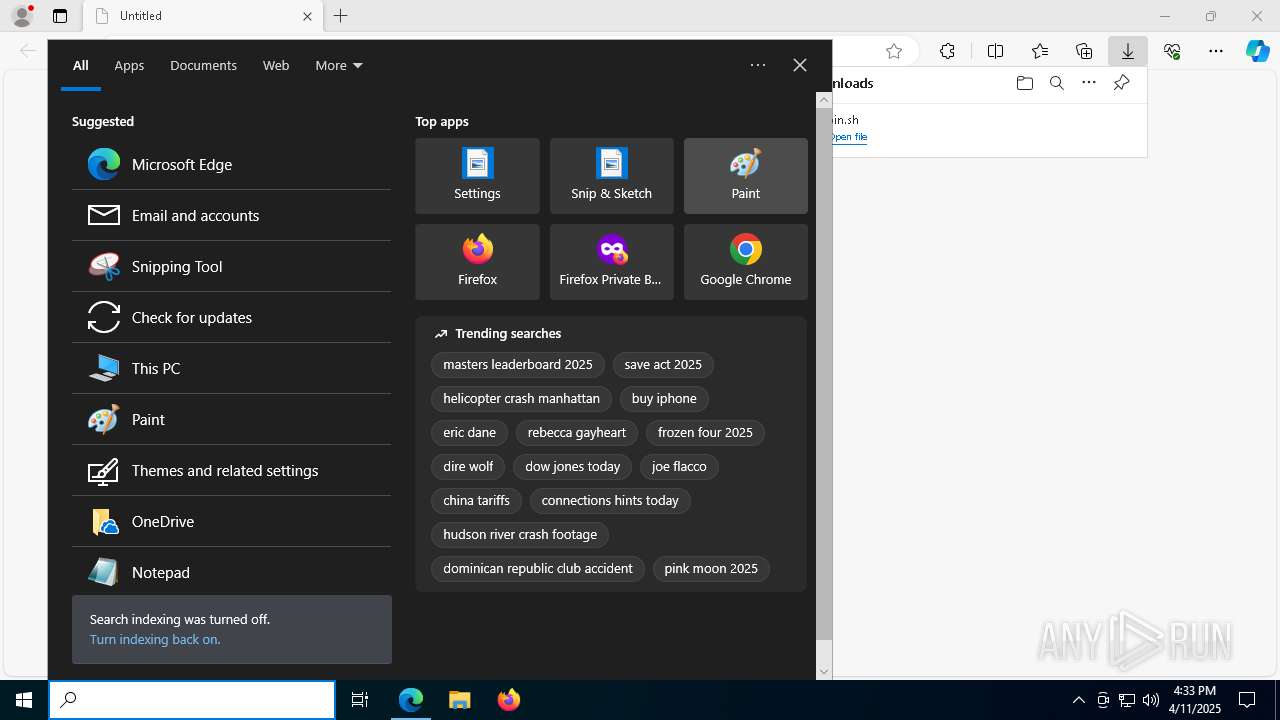
Task: Select helicopter crash manhattan search
Action: (521, 399)
